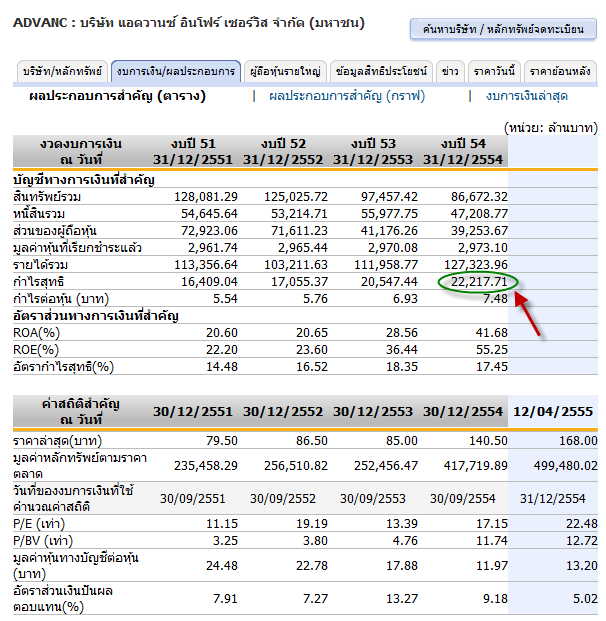This screenshot has height=621, width=606.
Task: Click the หนี้สินรวม row label
Action: (38, 214)
